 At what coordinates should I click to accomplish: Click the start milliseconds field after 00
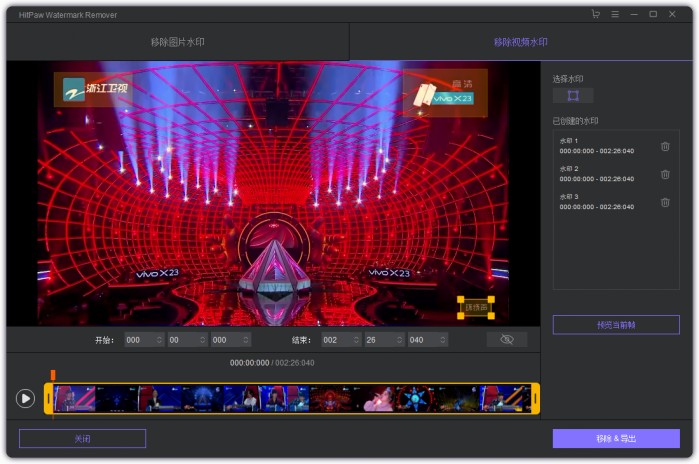tap(231, 340)
